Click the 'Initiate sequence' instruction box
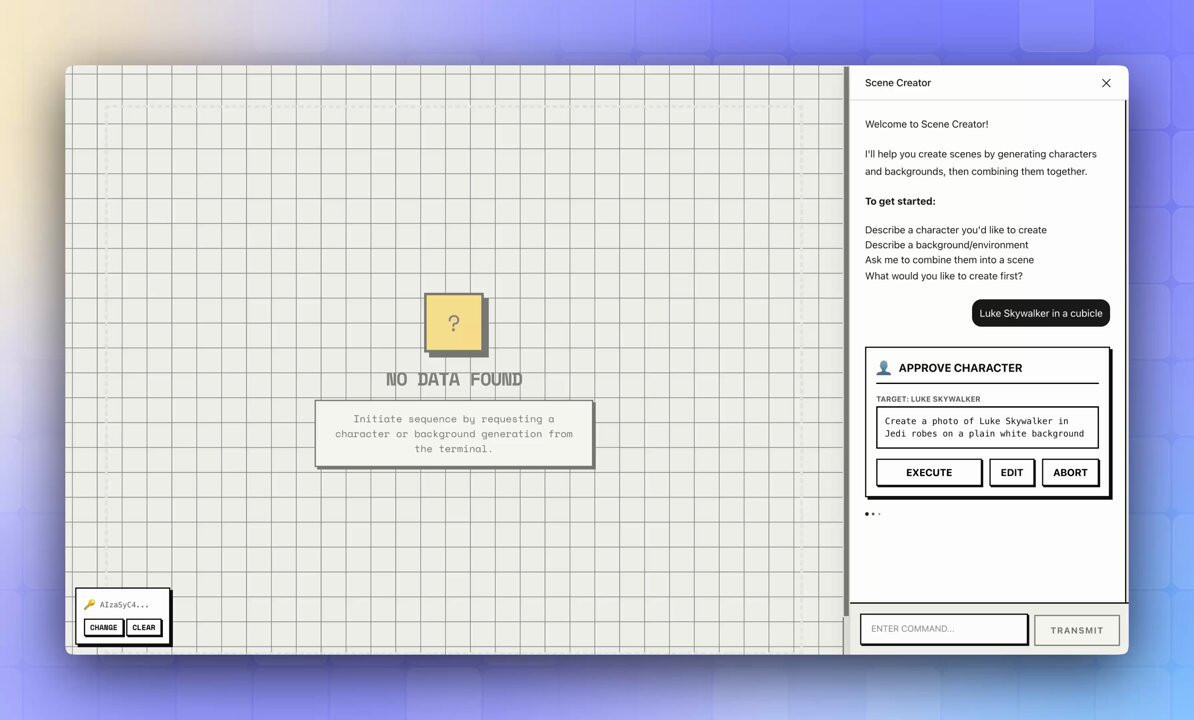Image resolution: width=1194 pixels, height=720 pixels. point(454,434)
